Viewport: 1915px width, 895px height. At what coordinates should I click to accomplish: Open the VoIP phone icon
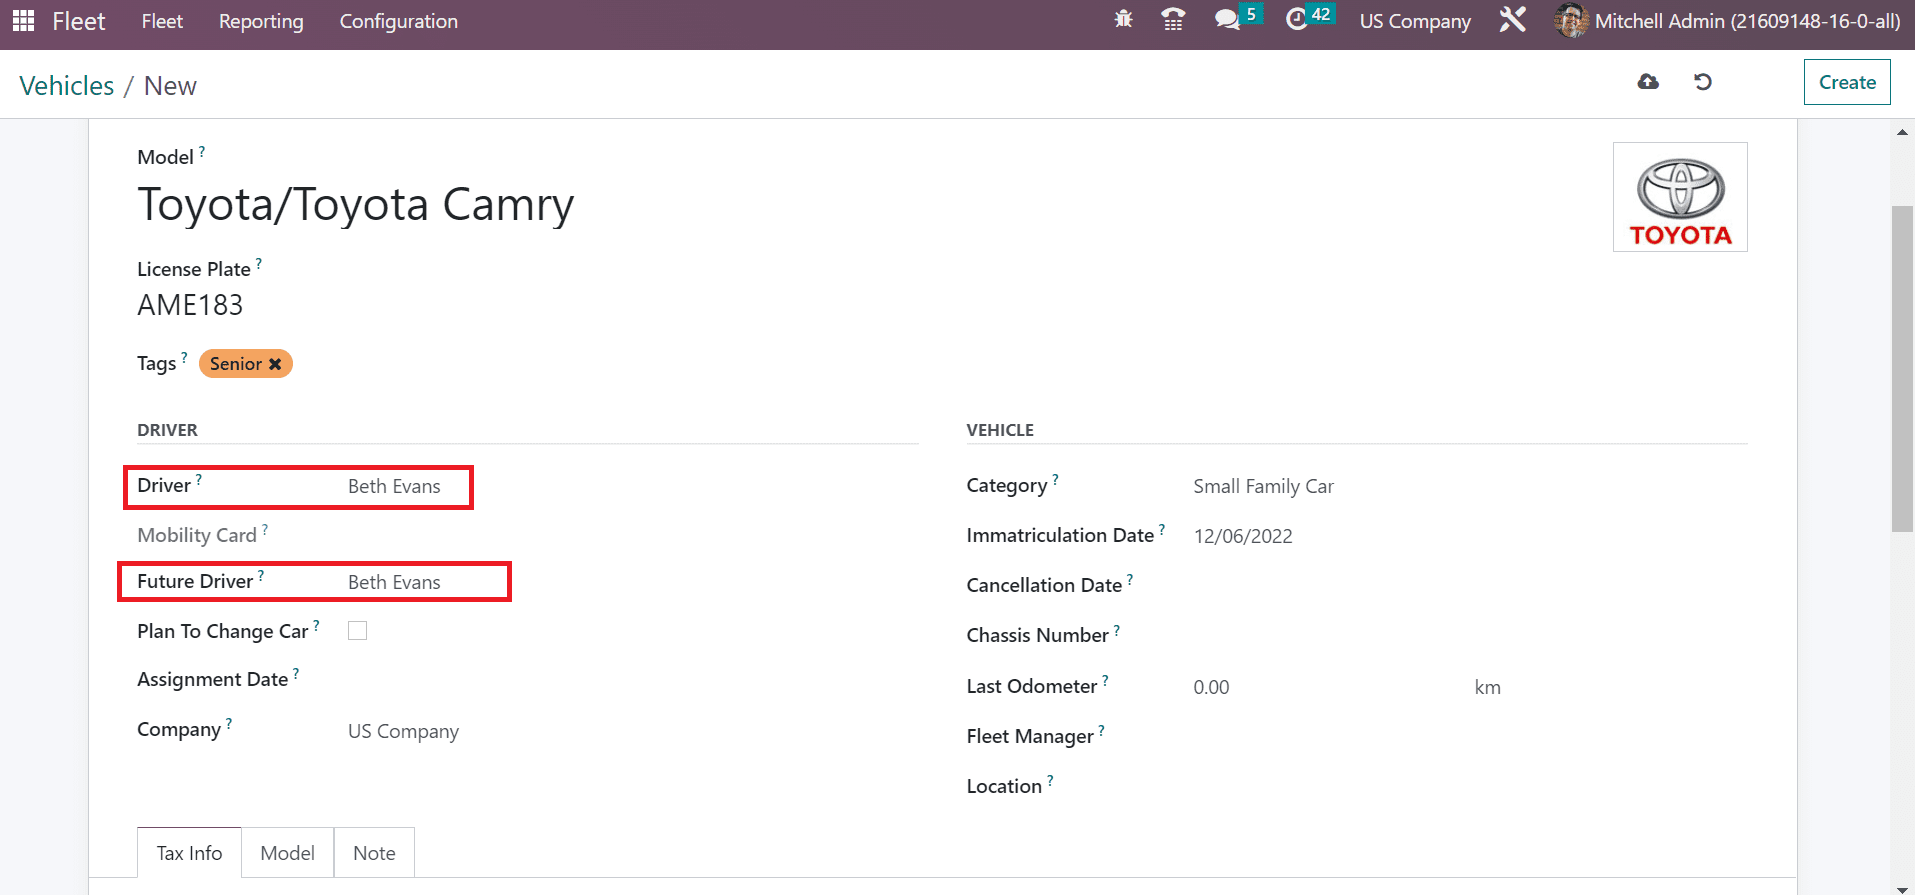(x=1173, y=20)
